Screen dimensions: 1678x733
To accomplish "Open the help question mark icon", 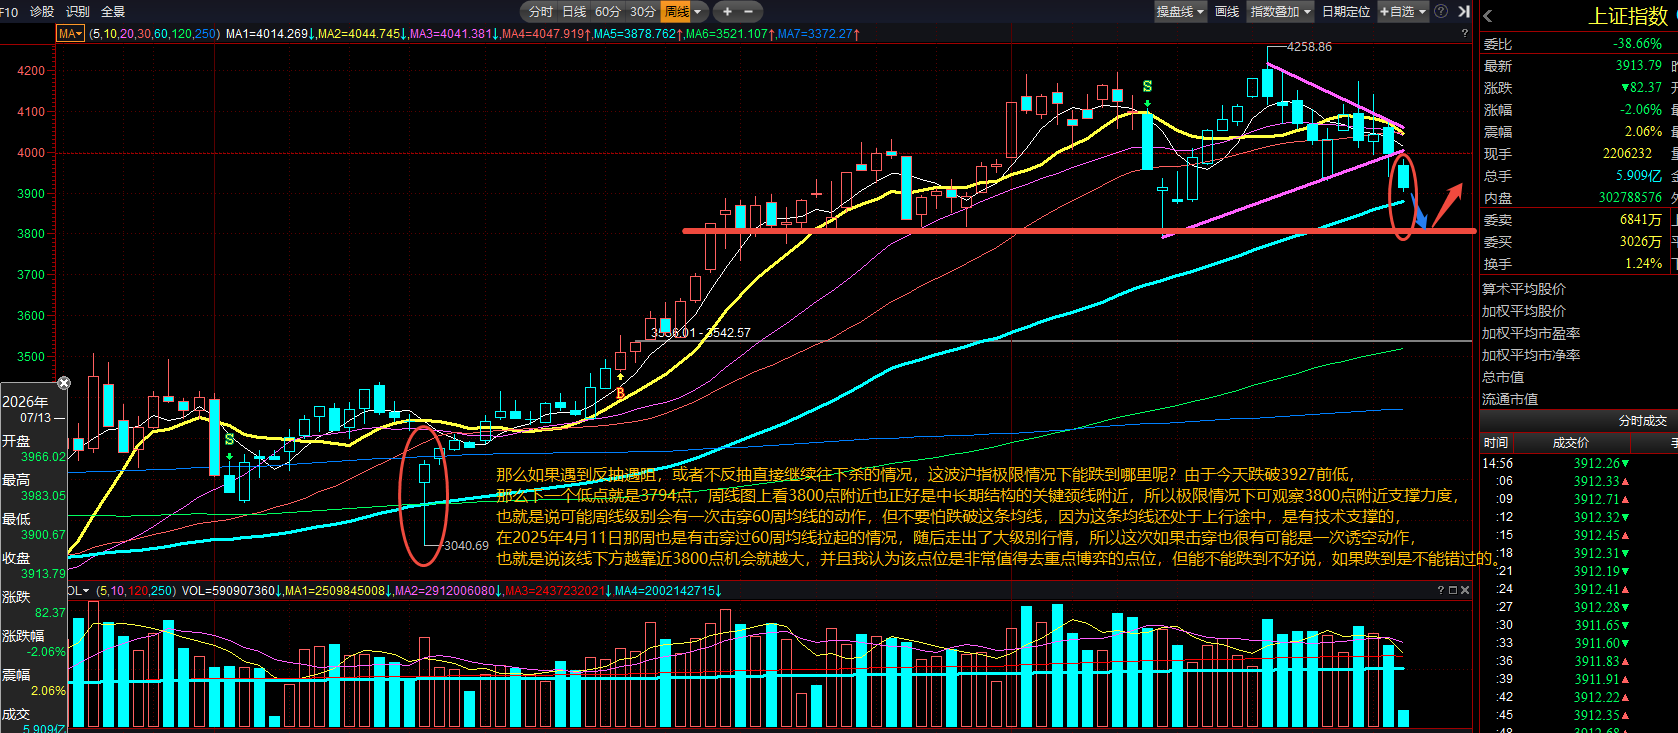I will [1441, 12].
